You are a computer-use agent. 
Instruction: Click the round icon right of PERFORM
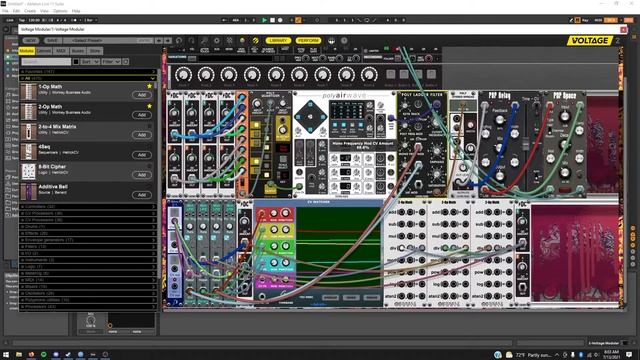click(x=331, y=40)
